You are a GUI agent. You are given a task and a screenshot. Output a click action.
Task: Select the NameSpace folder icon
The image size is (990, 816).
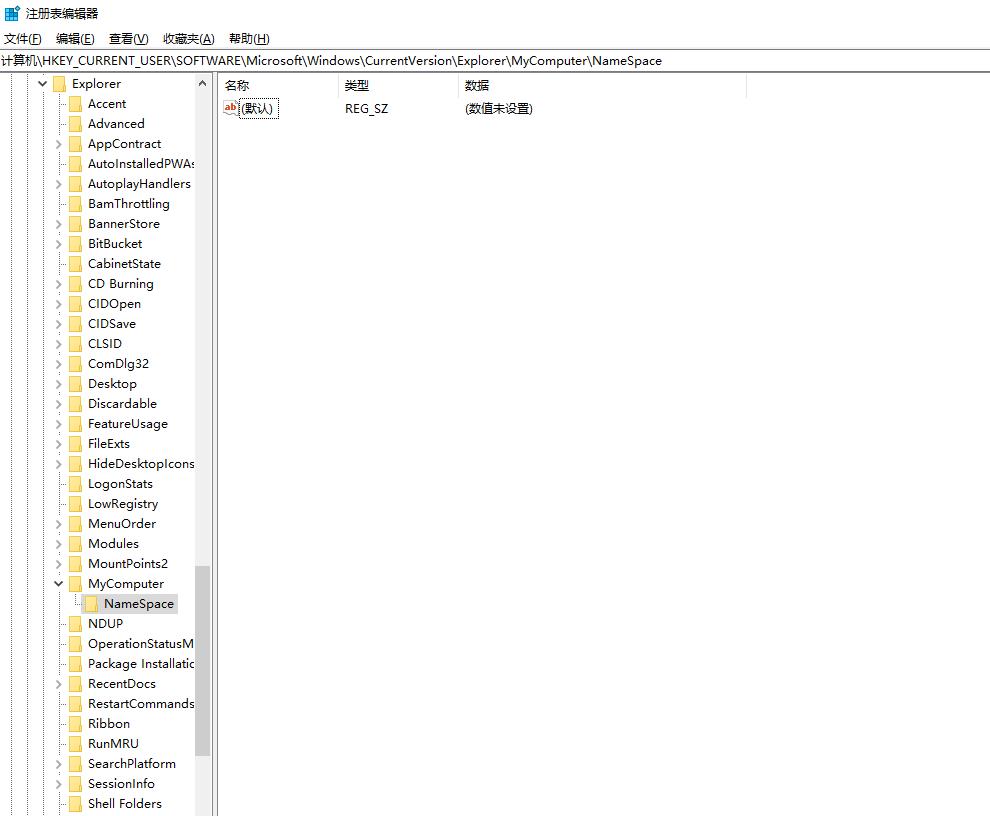91,604
